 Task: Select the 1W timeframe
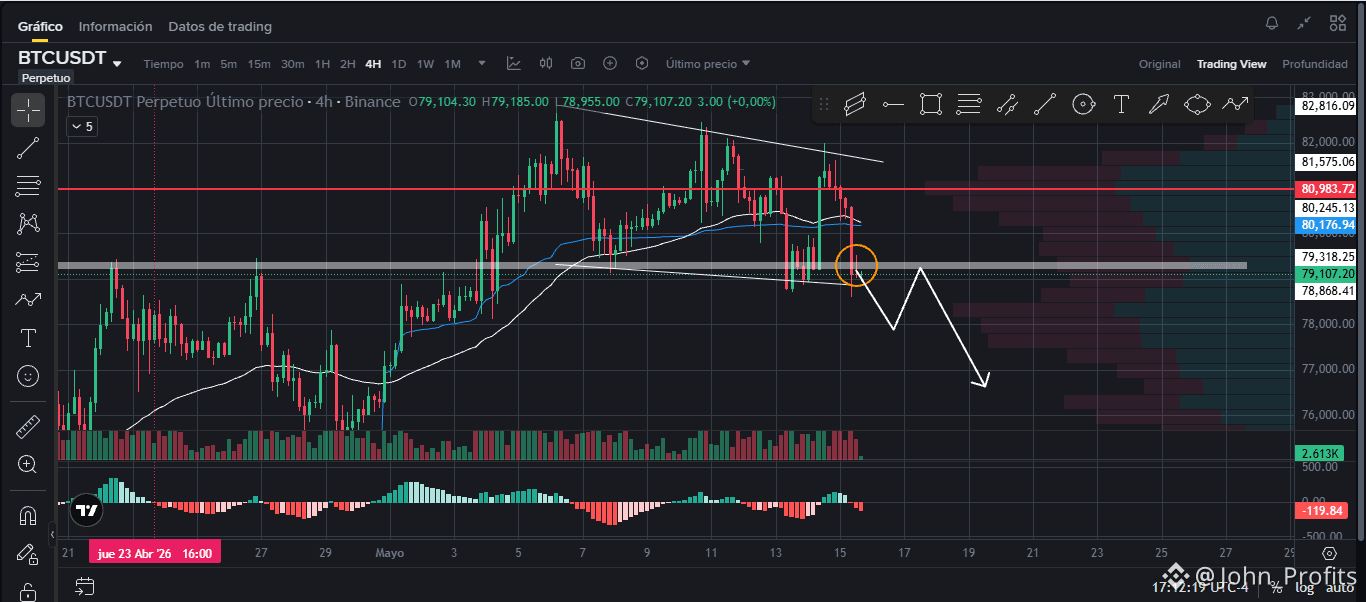pos(425,64)
